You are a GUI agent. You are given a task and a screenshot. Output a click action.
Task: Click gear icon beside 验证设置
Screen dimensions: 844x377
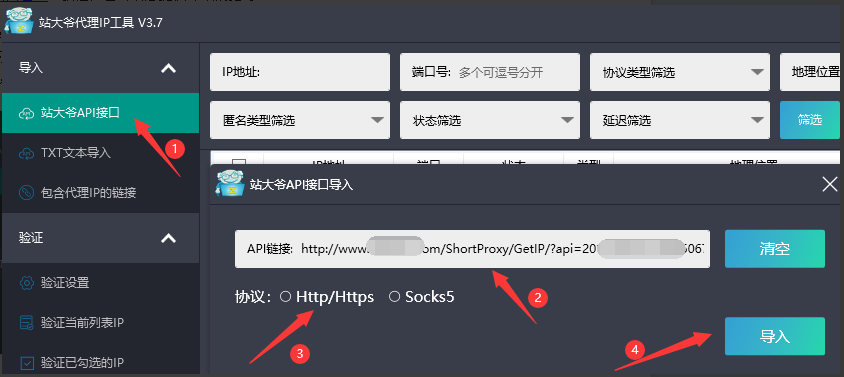26,282
